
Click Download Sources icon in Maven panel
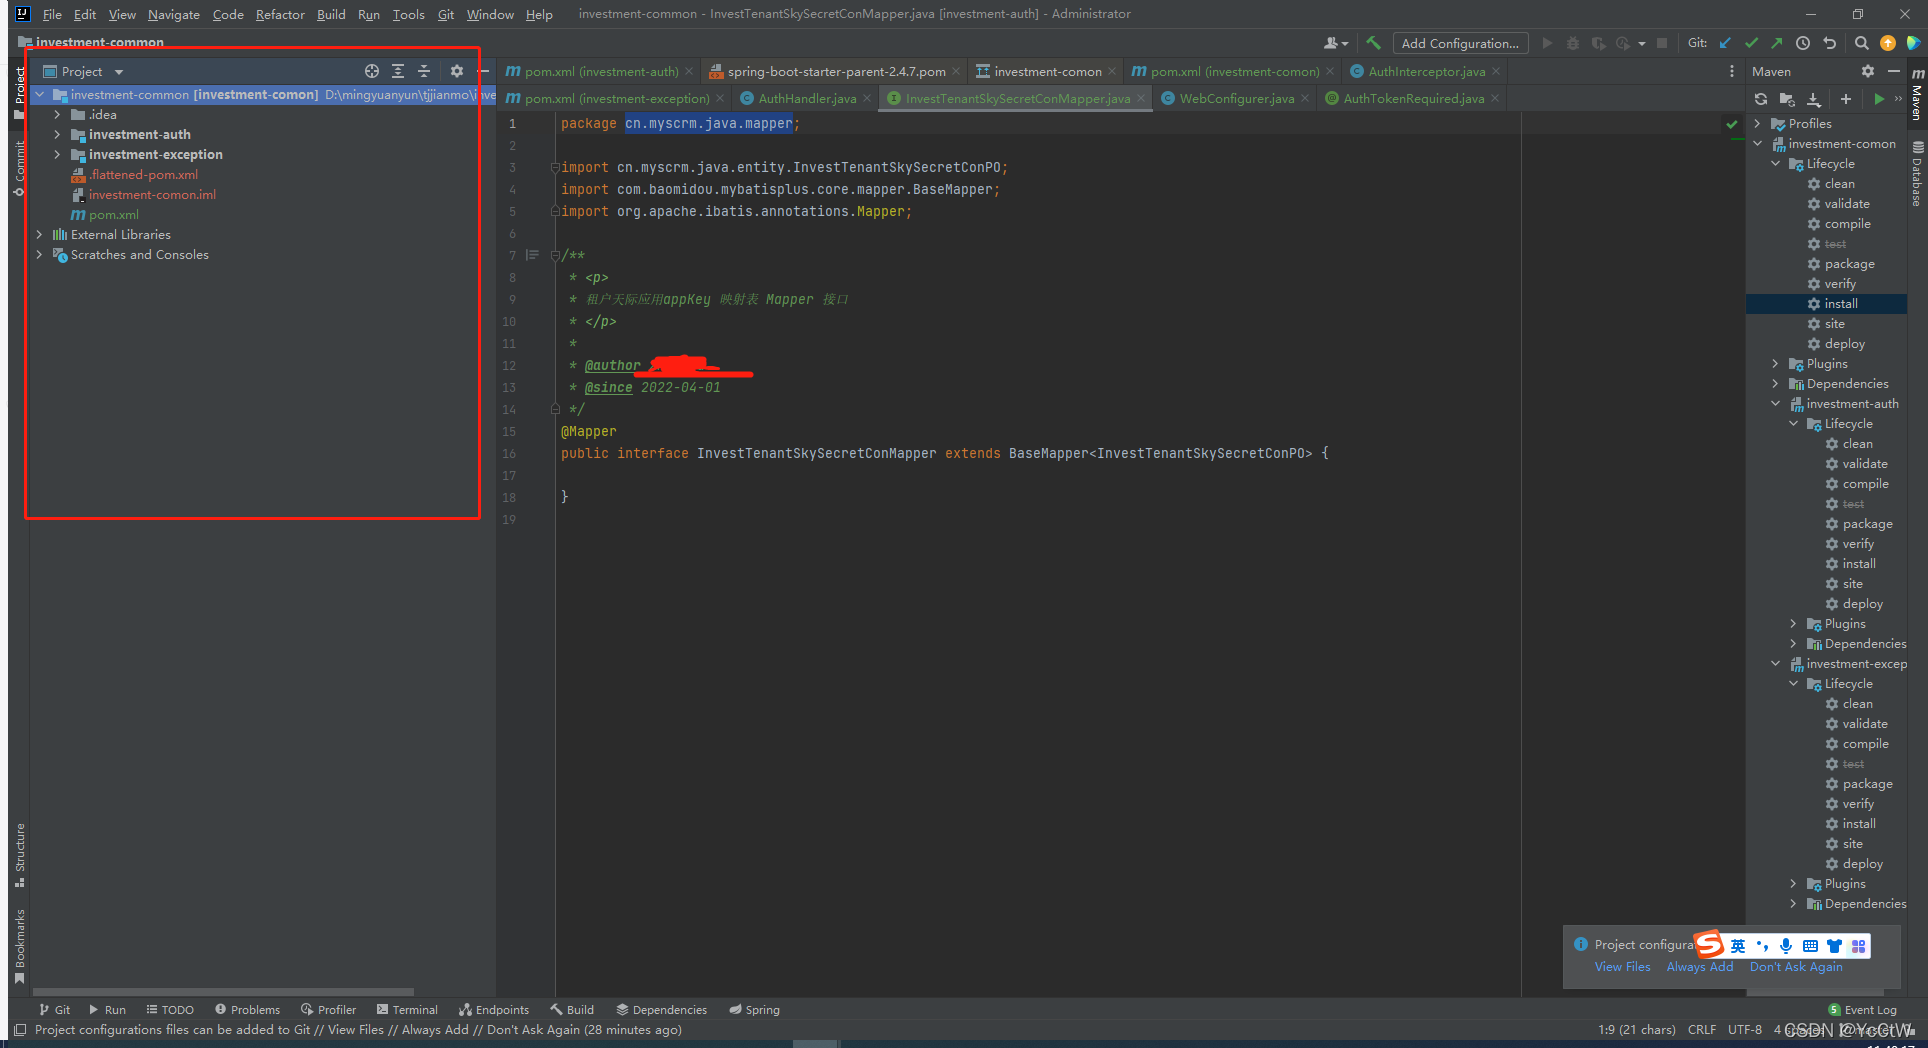tap(1815, 99)
